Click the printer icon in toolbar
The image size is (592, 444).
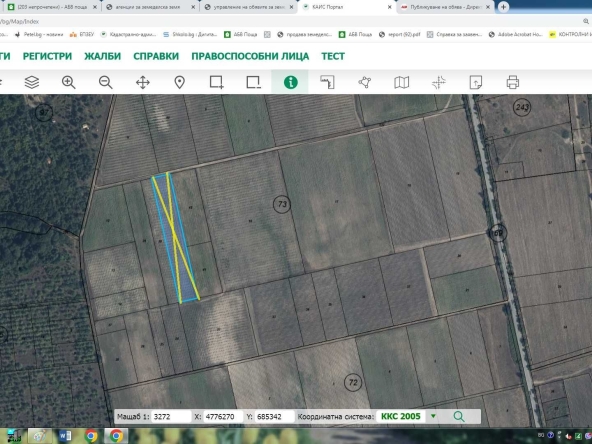(512, 82)
